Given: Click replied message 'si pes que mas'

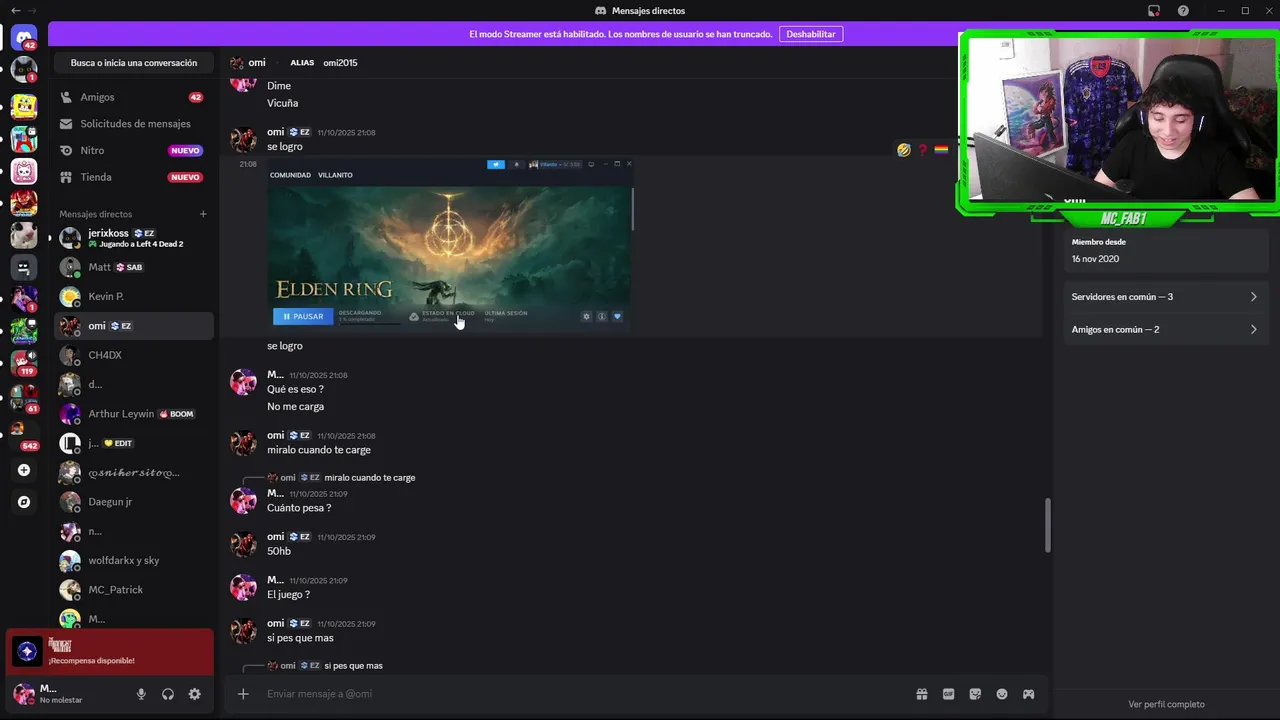Looking at the screenshot, I should coord(353,666).
